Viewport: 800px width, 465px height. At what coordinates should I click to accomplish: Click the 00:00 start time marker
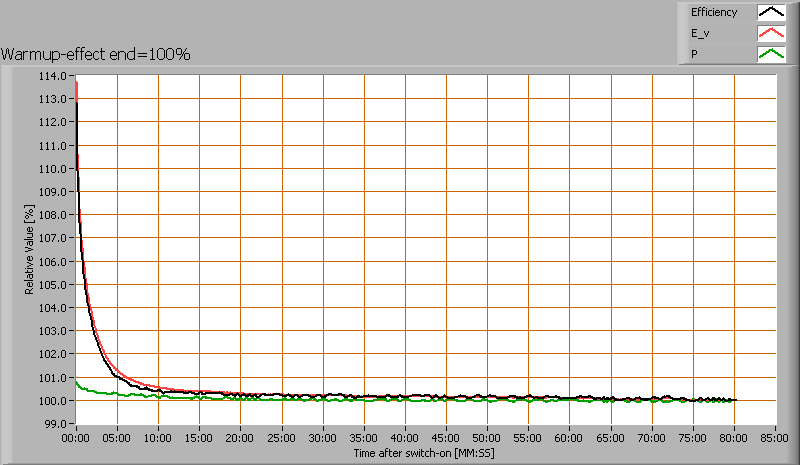click(76, 438)
